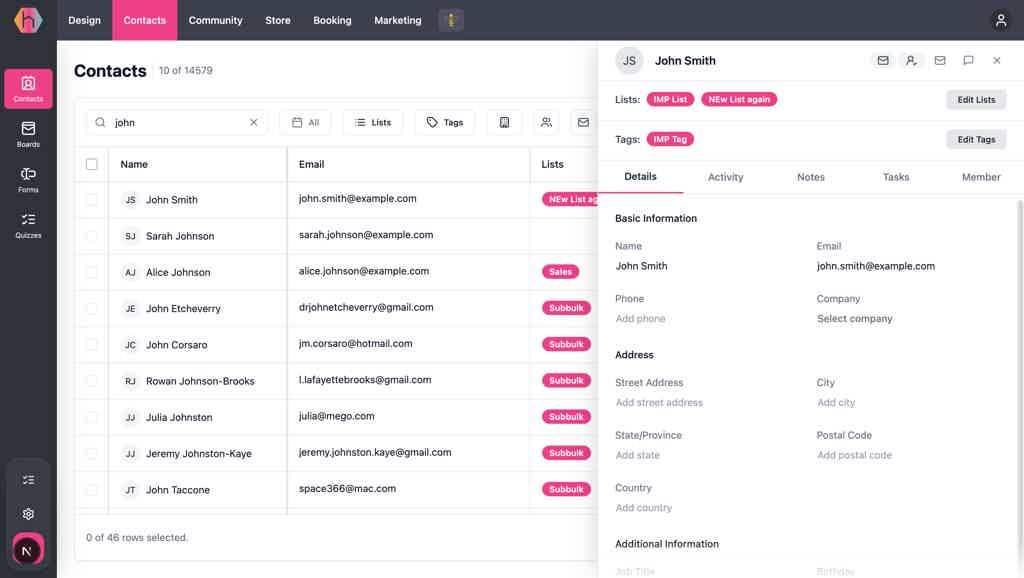Click the NEw List again badge in panel
The width and height of the screenshot is (1024, 578).
click(739, 99)
